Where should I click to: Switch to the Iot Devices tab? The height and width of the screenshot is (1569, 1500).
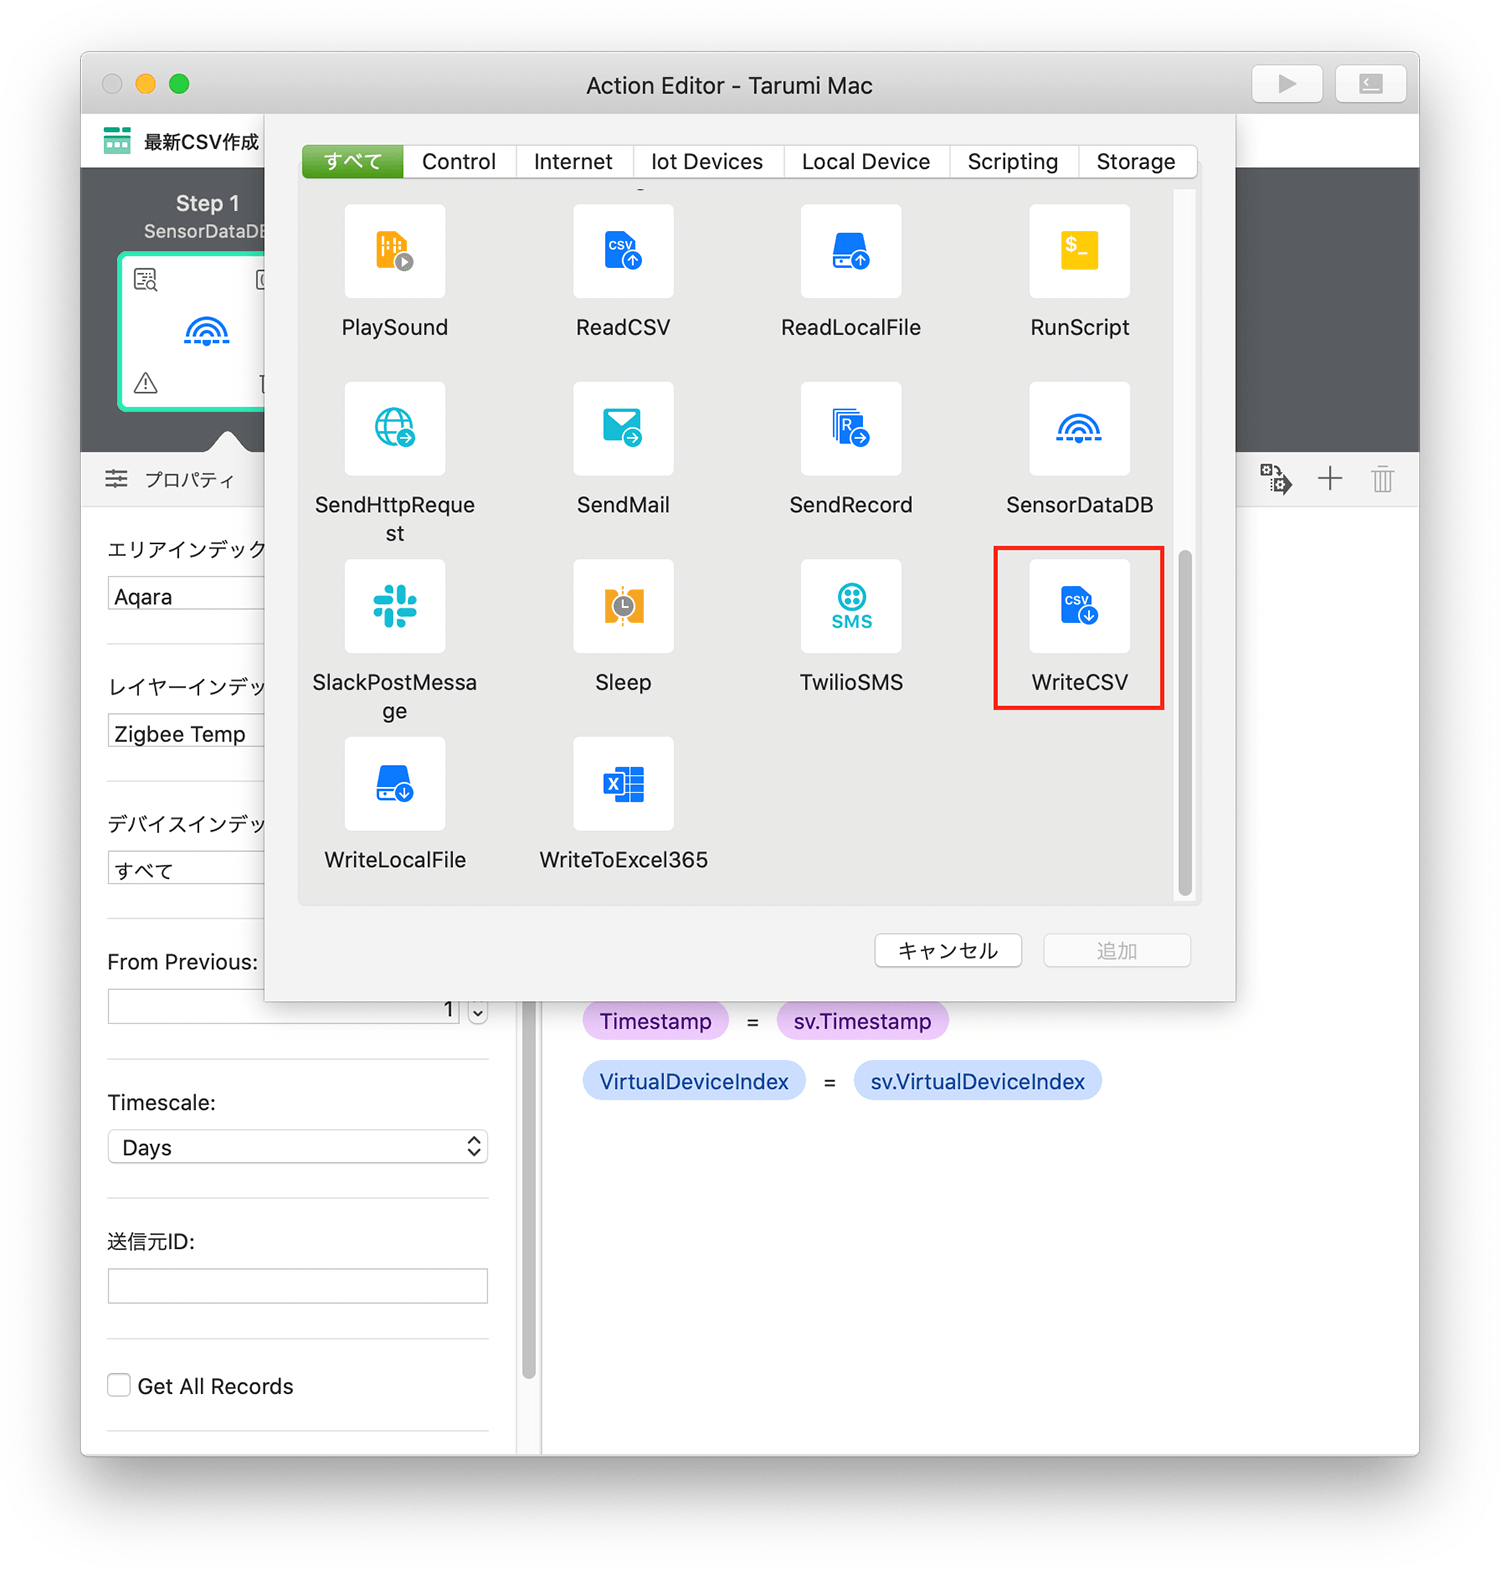tap(707, 162)
